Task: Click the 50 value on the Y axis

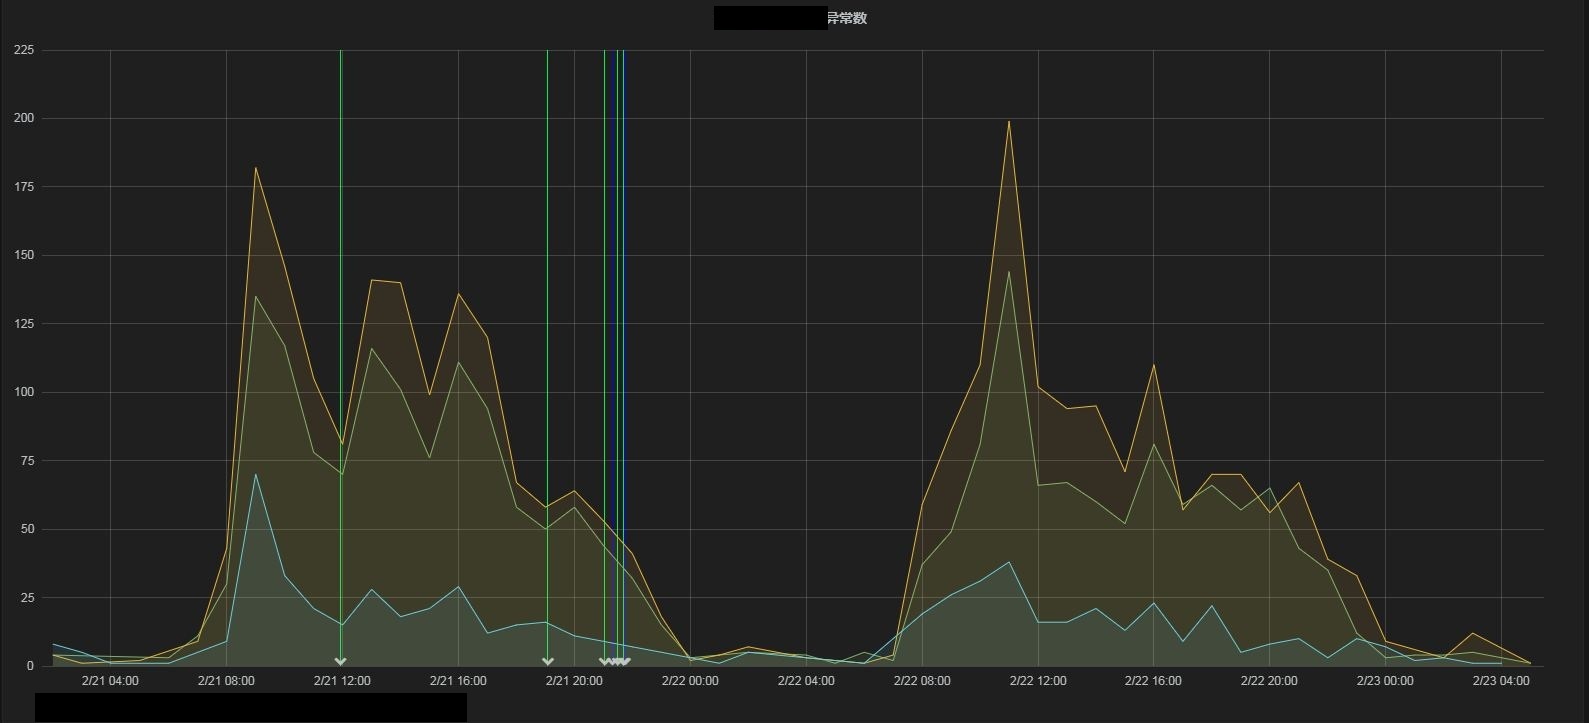Action: (27, 529)
